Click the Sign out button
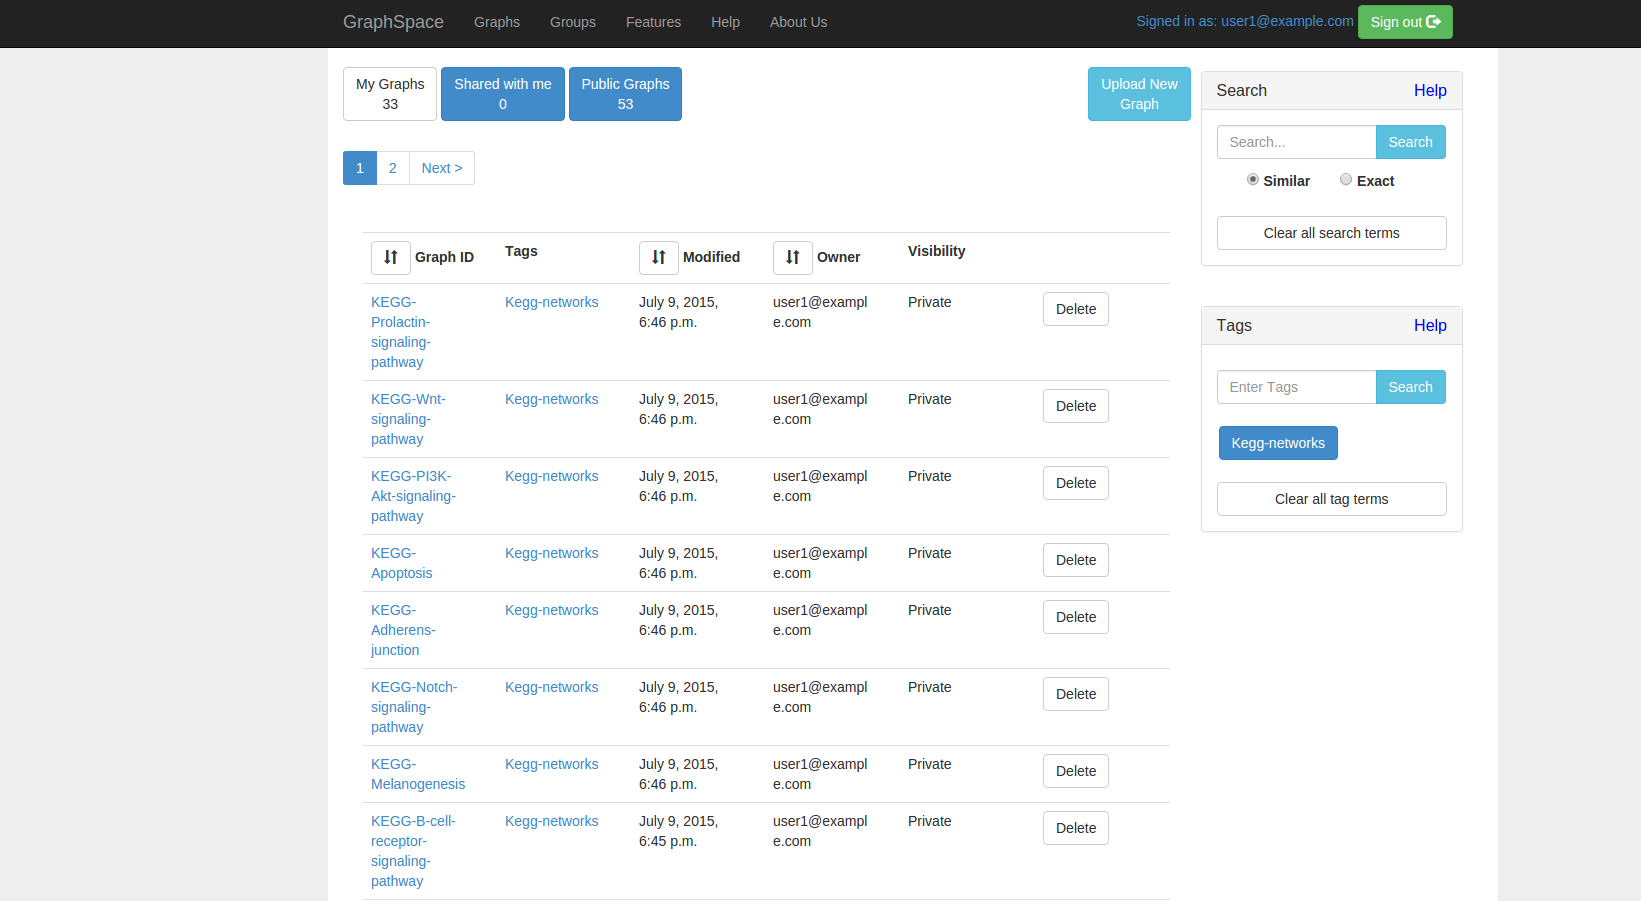1641x901 pixels. [x=1405, y=22]
